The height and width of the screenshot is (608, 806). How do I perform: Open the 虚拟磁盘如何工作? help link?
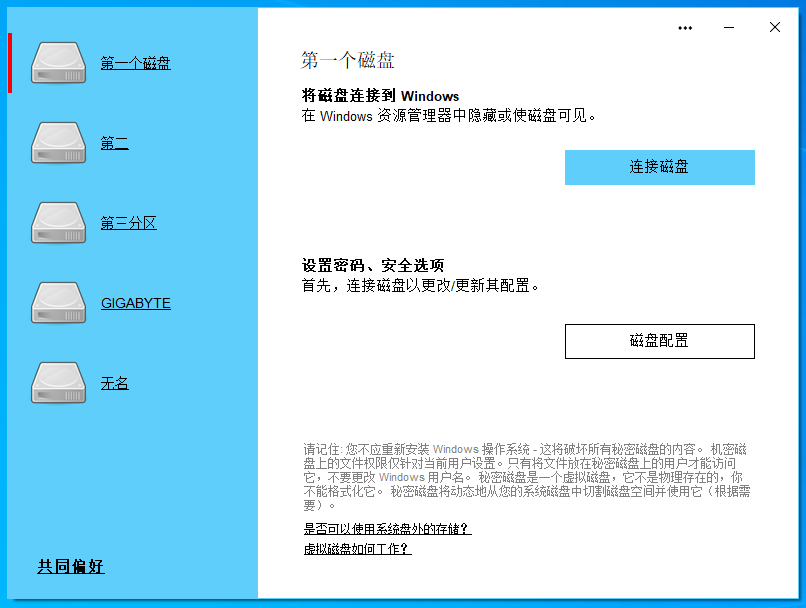(357, 549)
